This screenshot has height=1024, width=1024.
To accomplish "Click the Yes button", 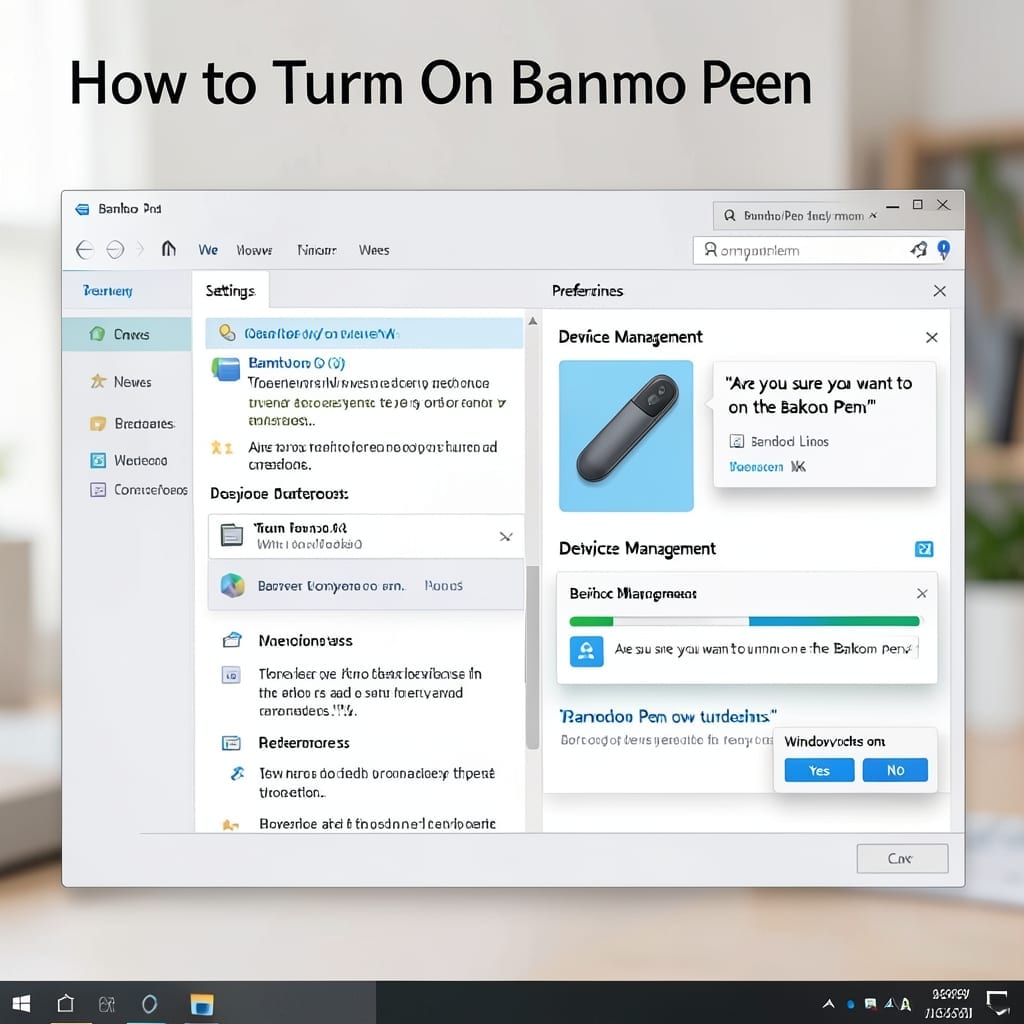I will pyautogui.click(x=820, y=770).
